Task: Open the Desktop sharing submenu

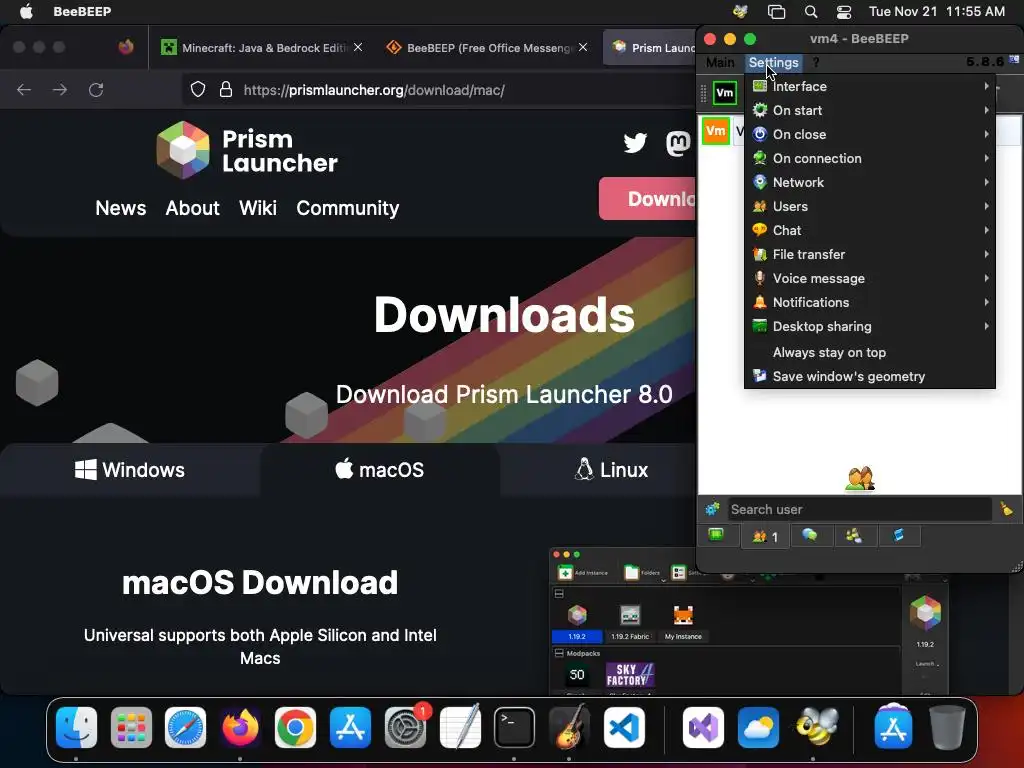Action: tap(870, 327)
